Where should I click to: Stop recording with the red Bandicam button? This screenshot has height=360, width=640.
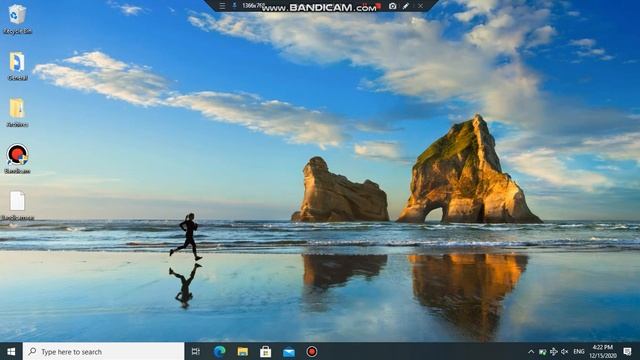tap(378, 6)
